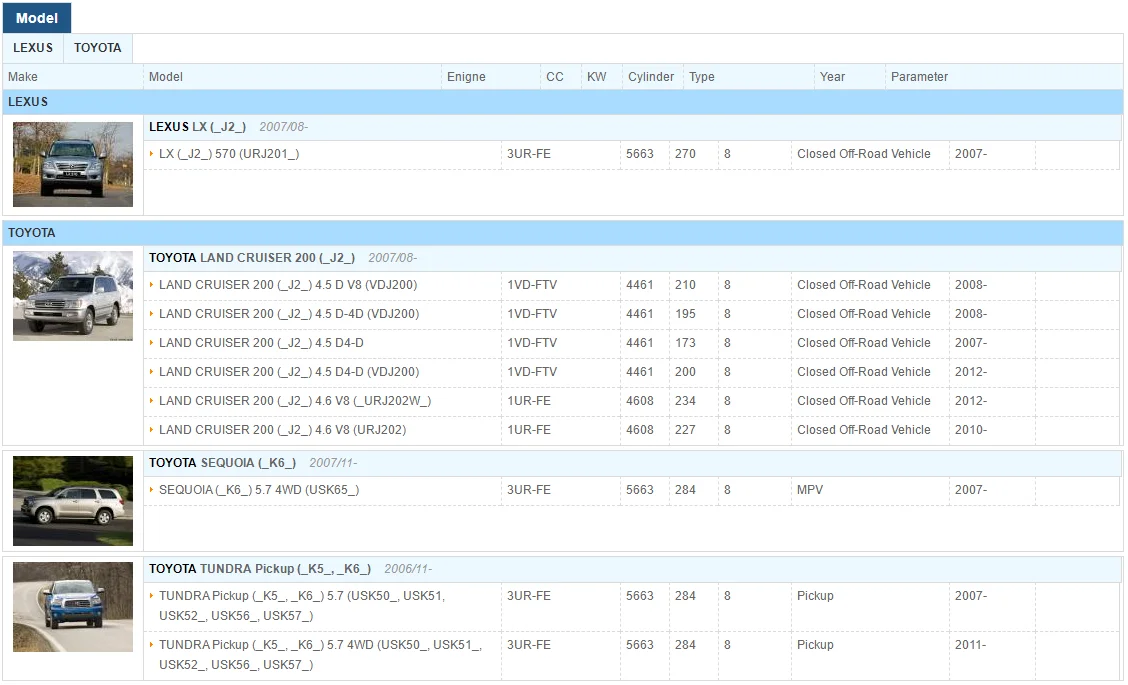This screenshot has width=1128, height=685.
Task: Select the TOYOTA make tab
Action: 98,48
